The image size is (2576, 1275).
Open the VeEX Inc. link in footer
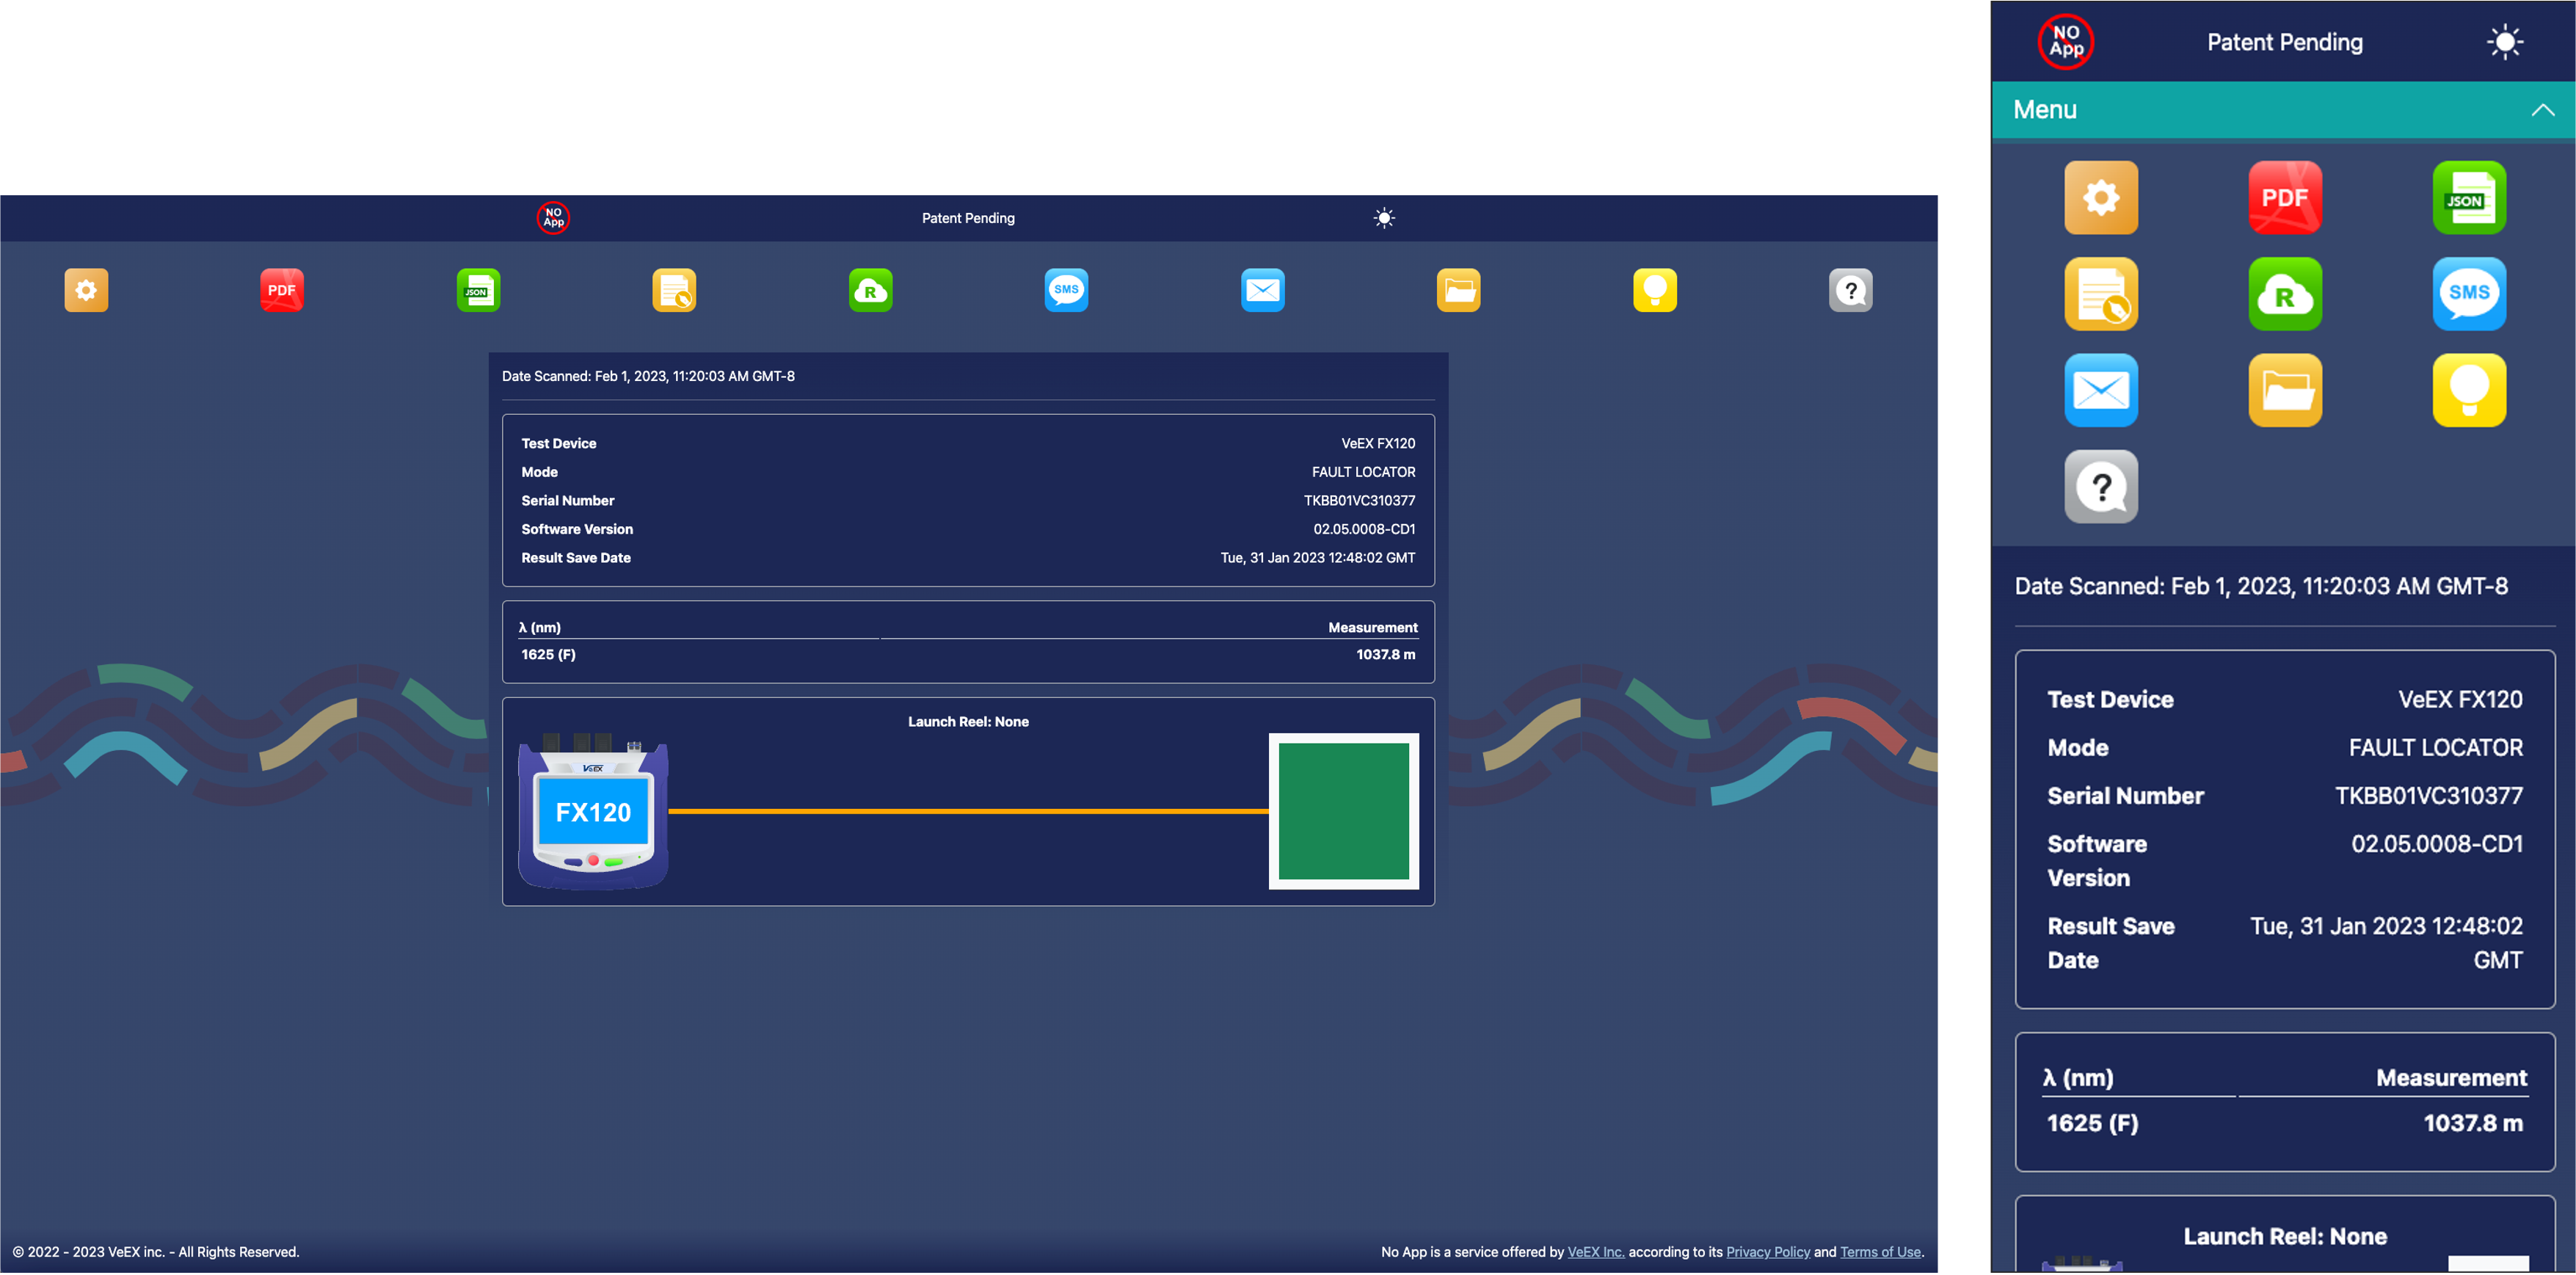1595,1252
